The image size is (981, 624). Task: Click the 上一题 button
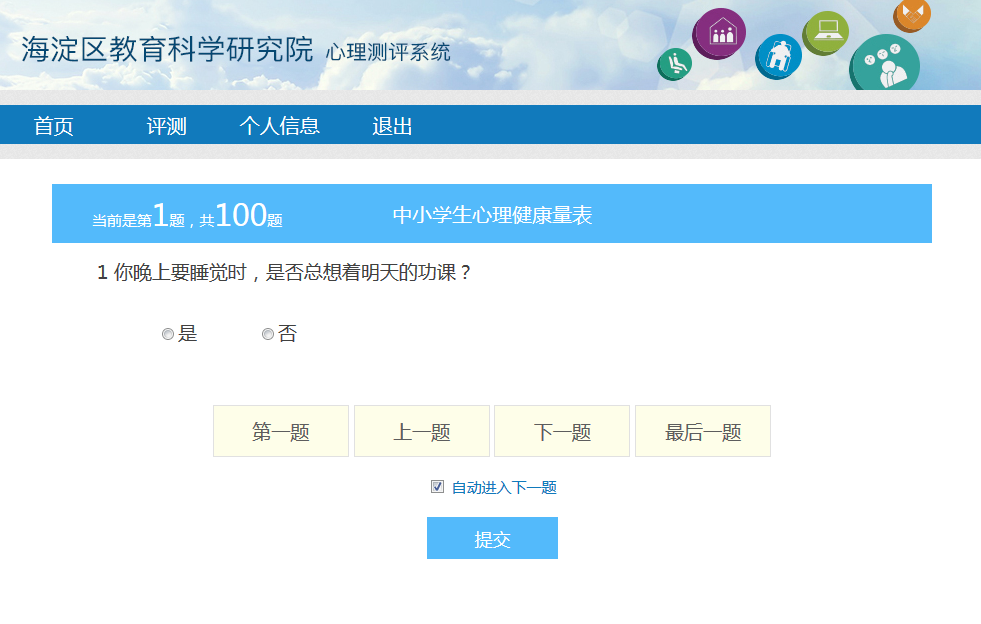tap(422, 431)
